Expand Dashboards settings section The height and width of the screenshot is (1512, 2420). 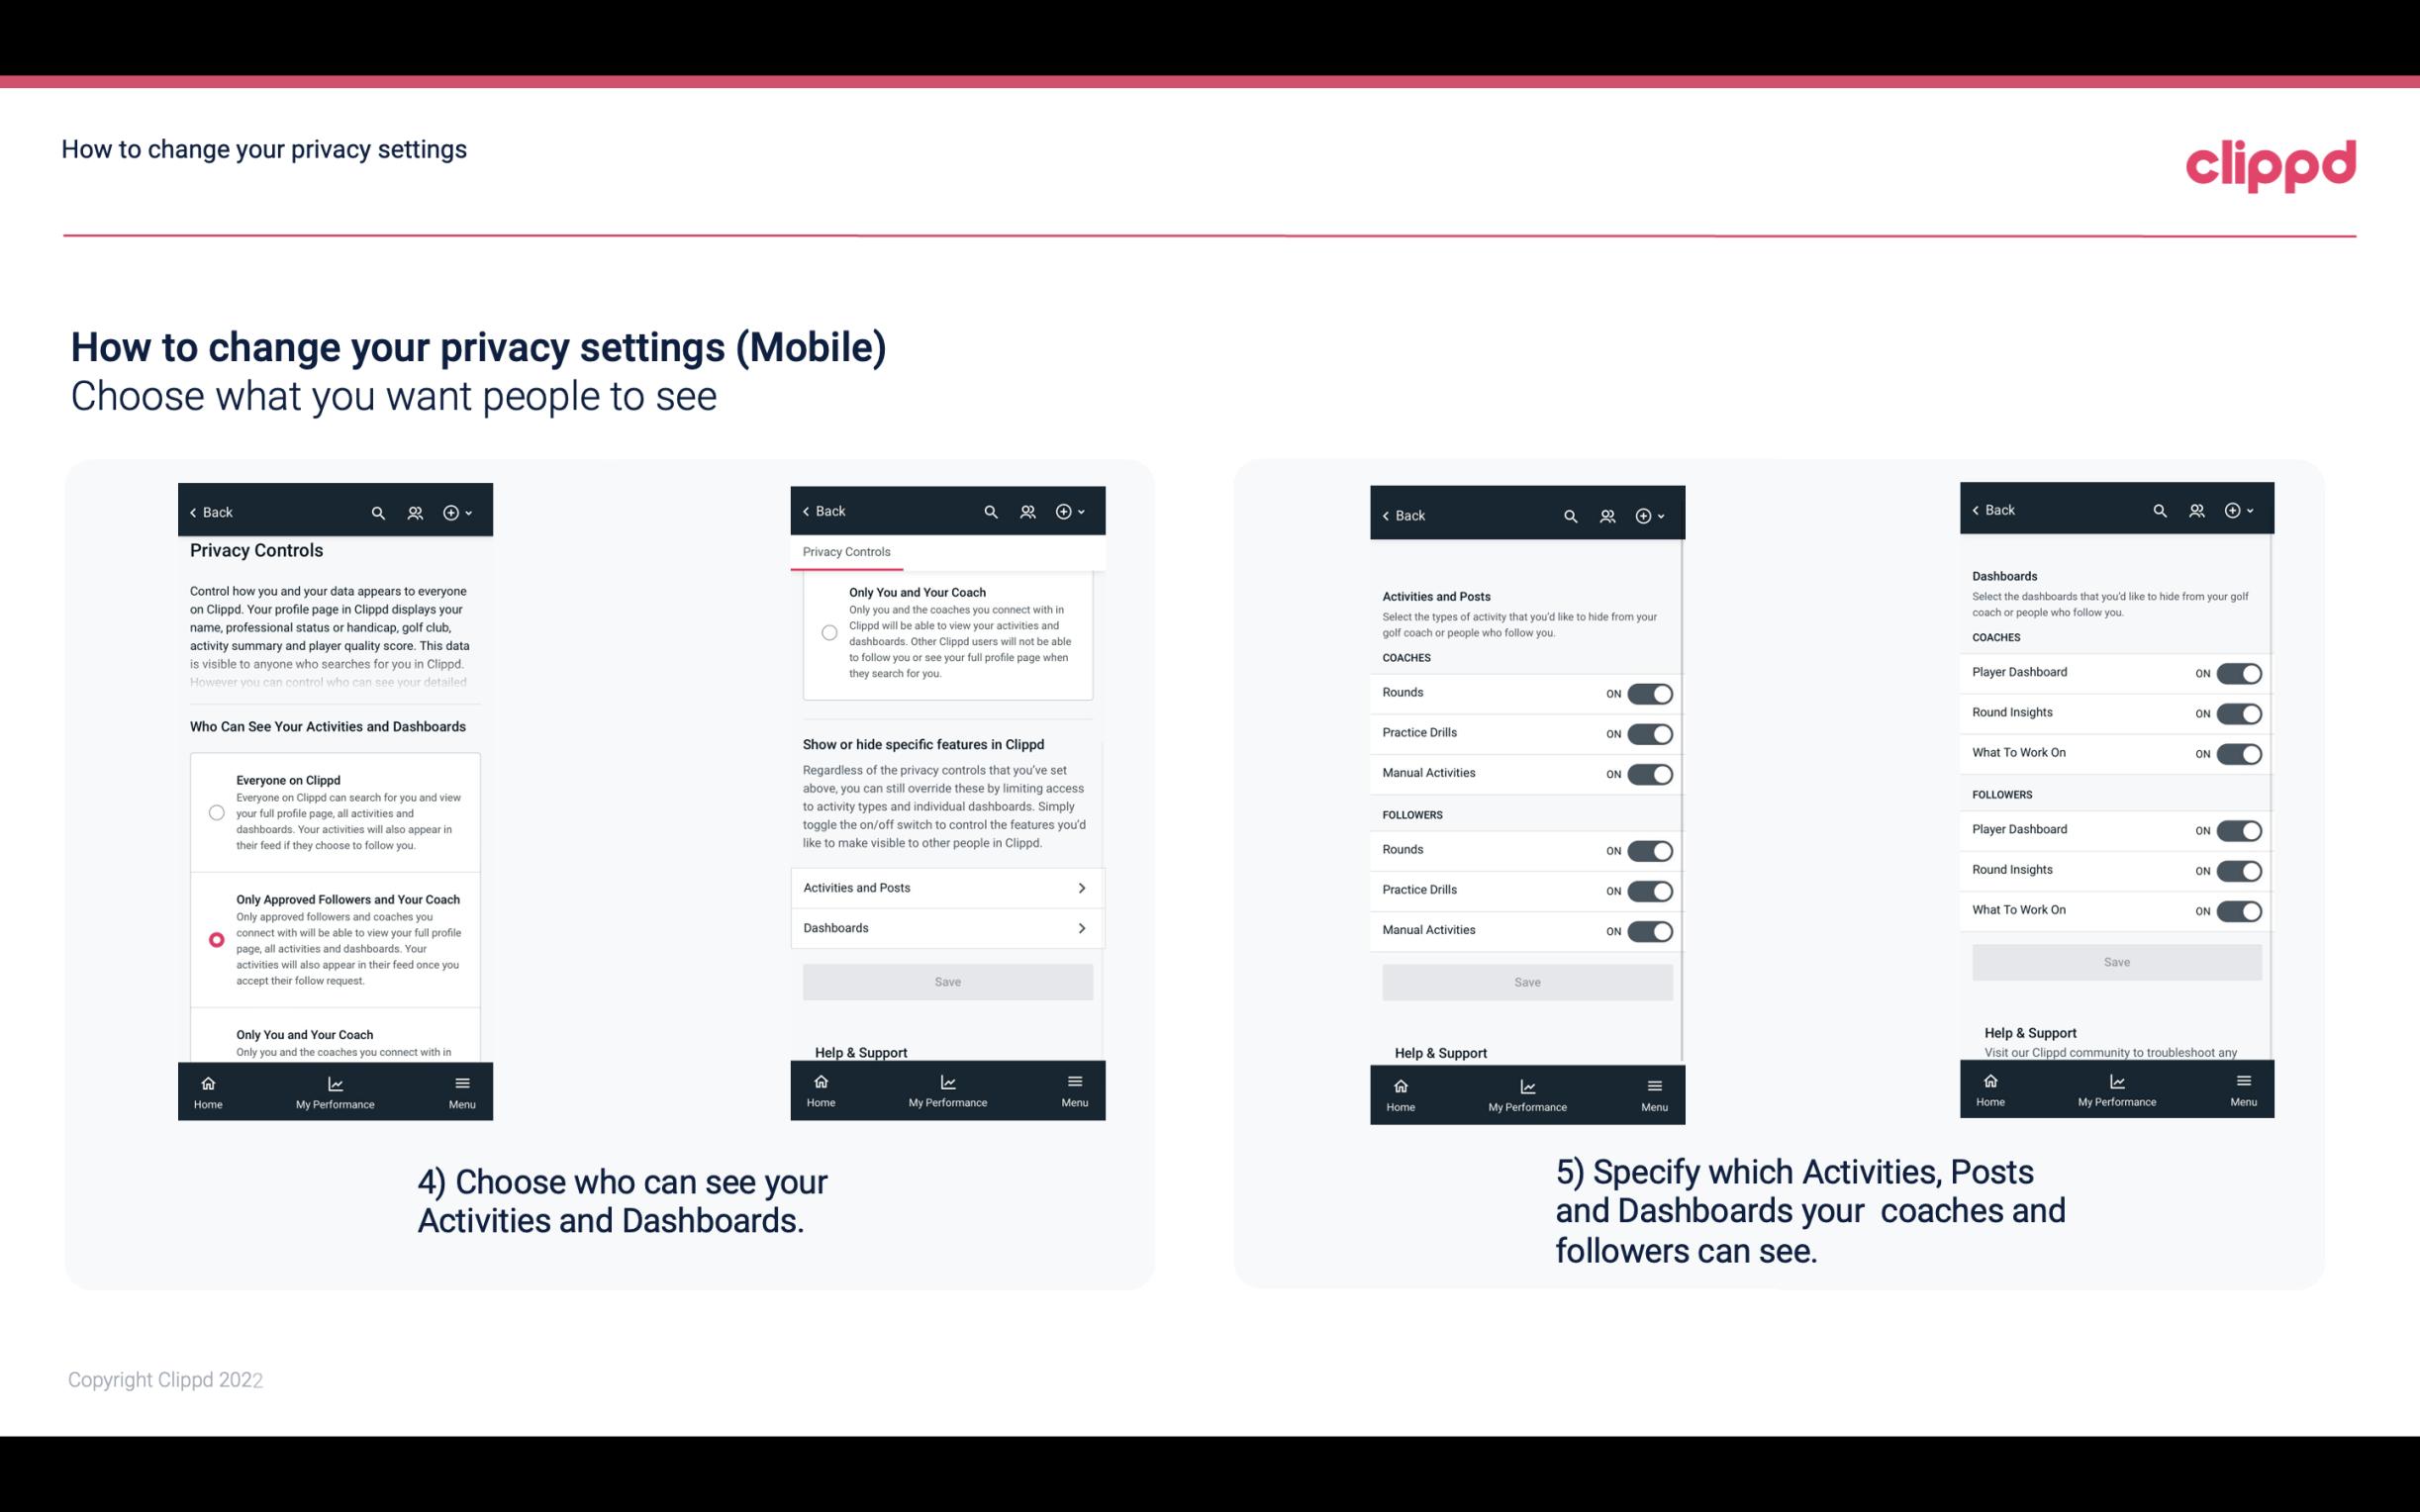946,927
